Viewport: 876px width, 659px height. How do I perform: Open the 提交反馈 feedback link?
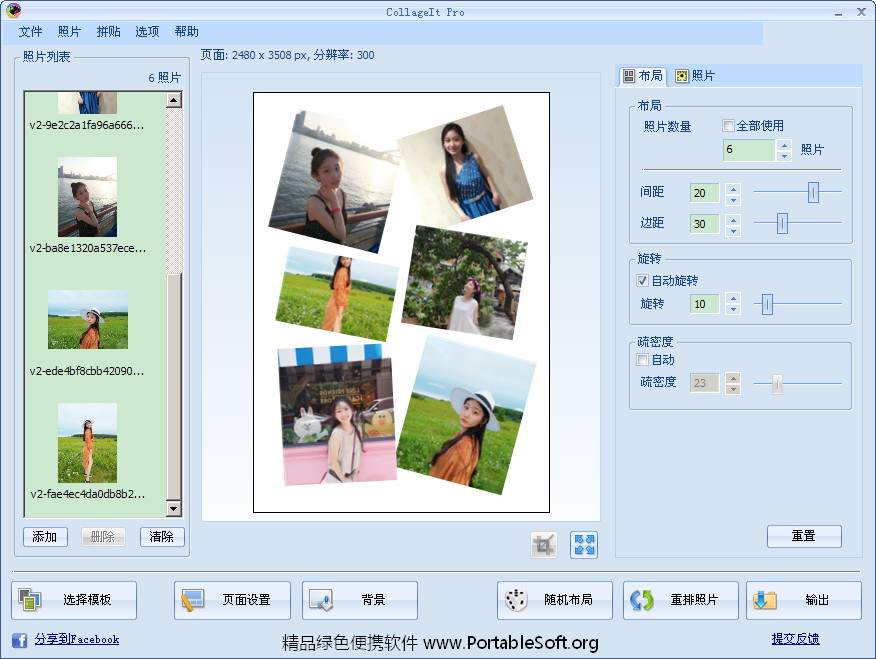796,639
